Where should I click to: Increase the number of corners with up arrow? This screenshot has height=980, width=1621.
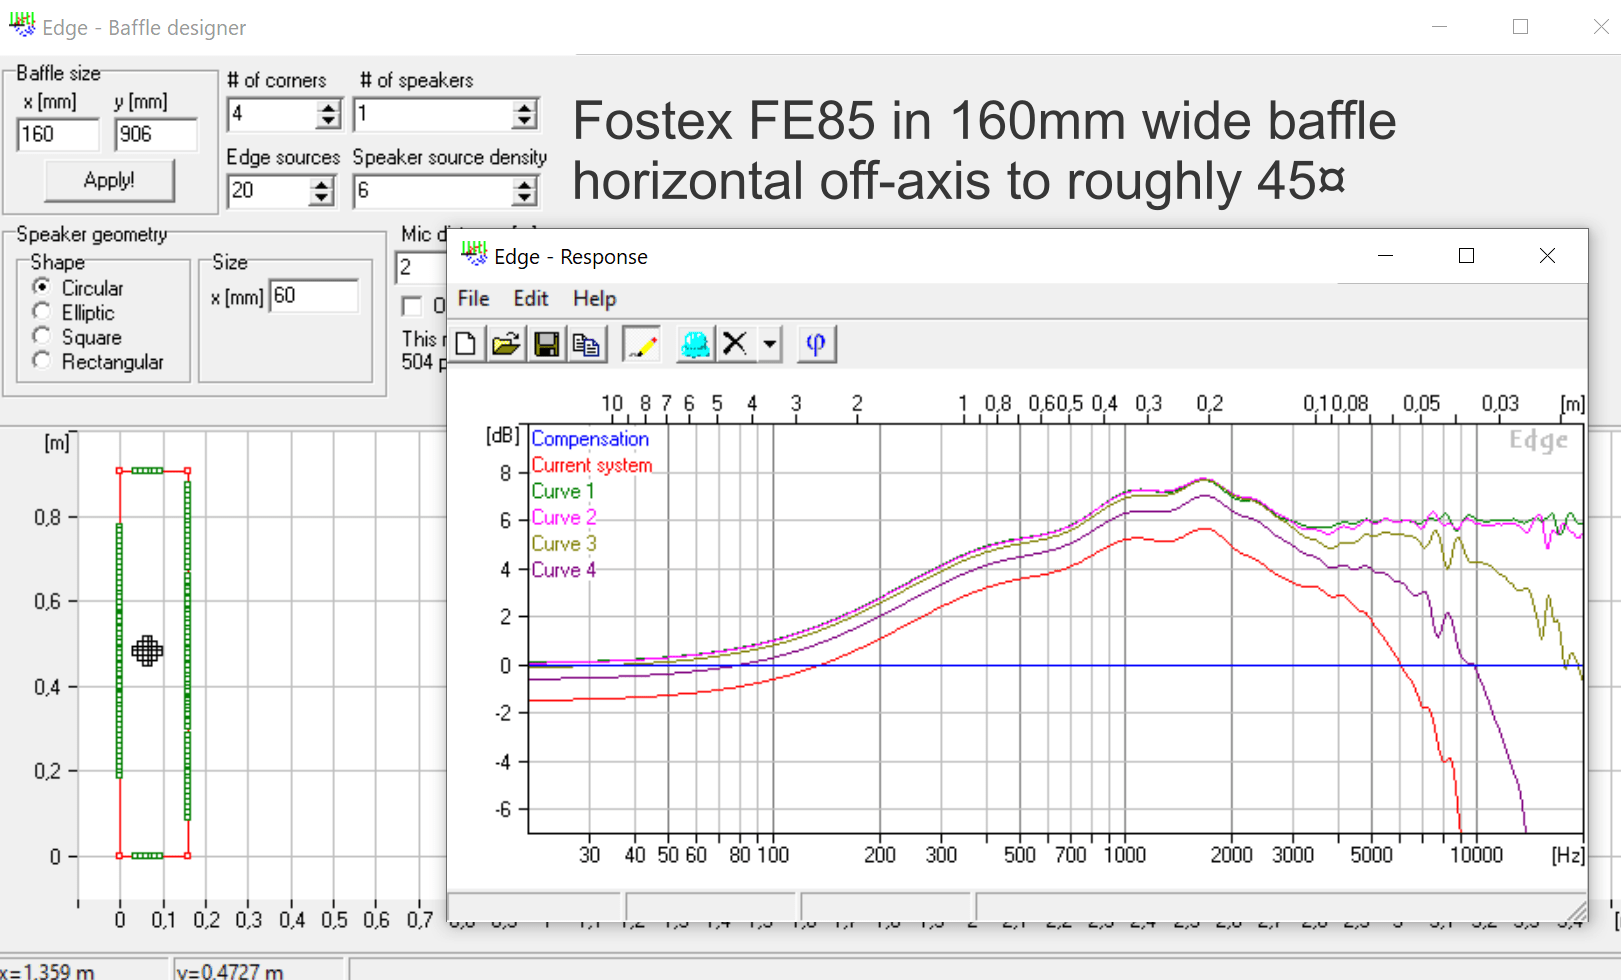click(328, 107)
